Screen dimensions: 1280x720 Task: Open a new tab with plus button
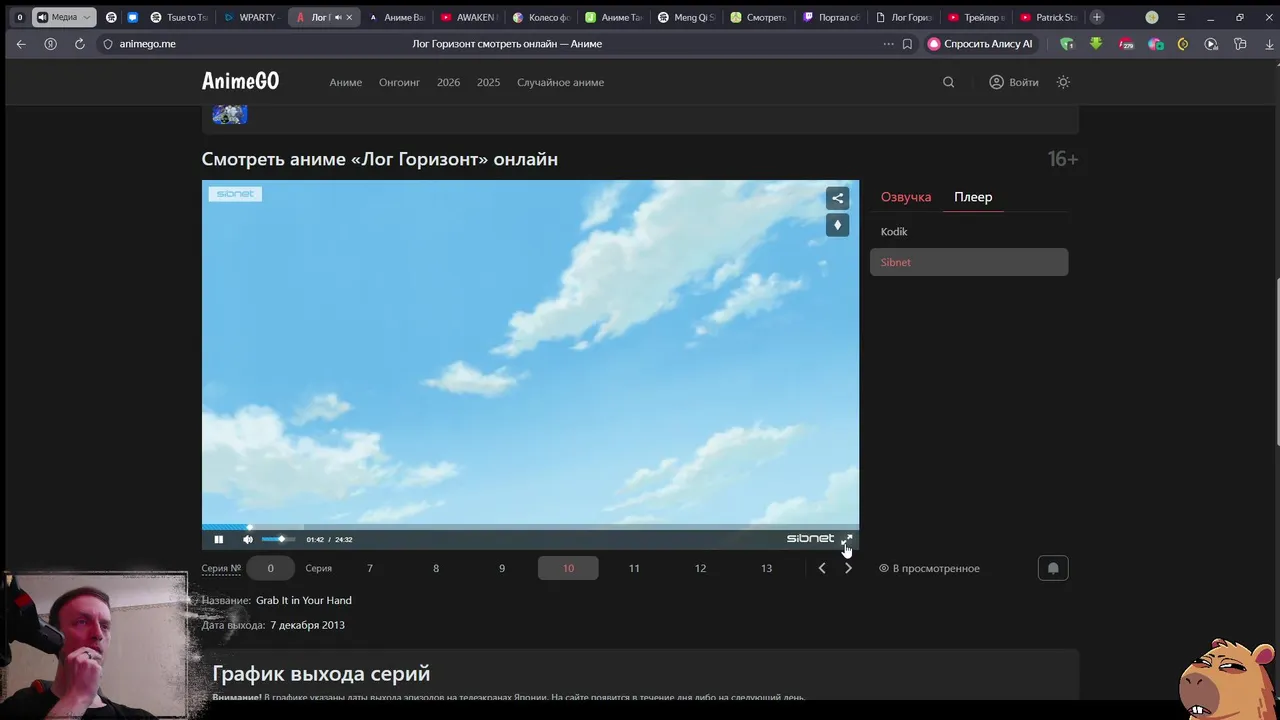point(1097,17)
